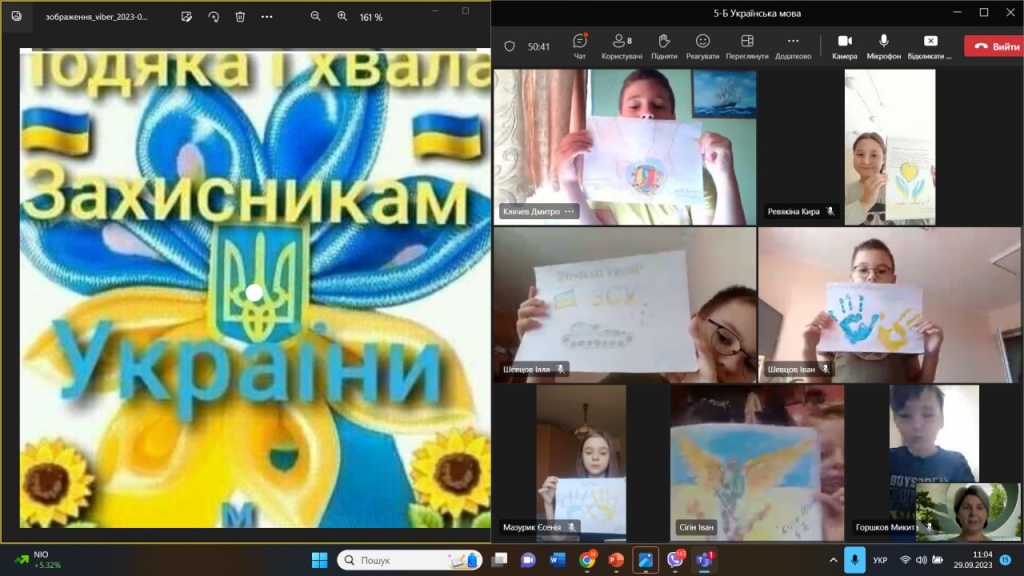Open Microsoft Teams from the taskbar

(705, 560)
